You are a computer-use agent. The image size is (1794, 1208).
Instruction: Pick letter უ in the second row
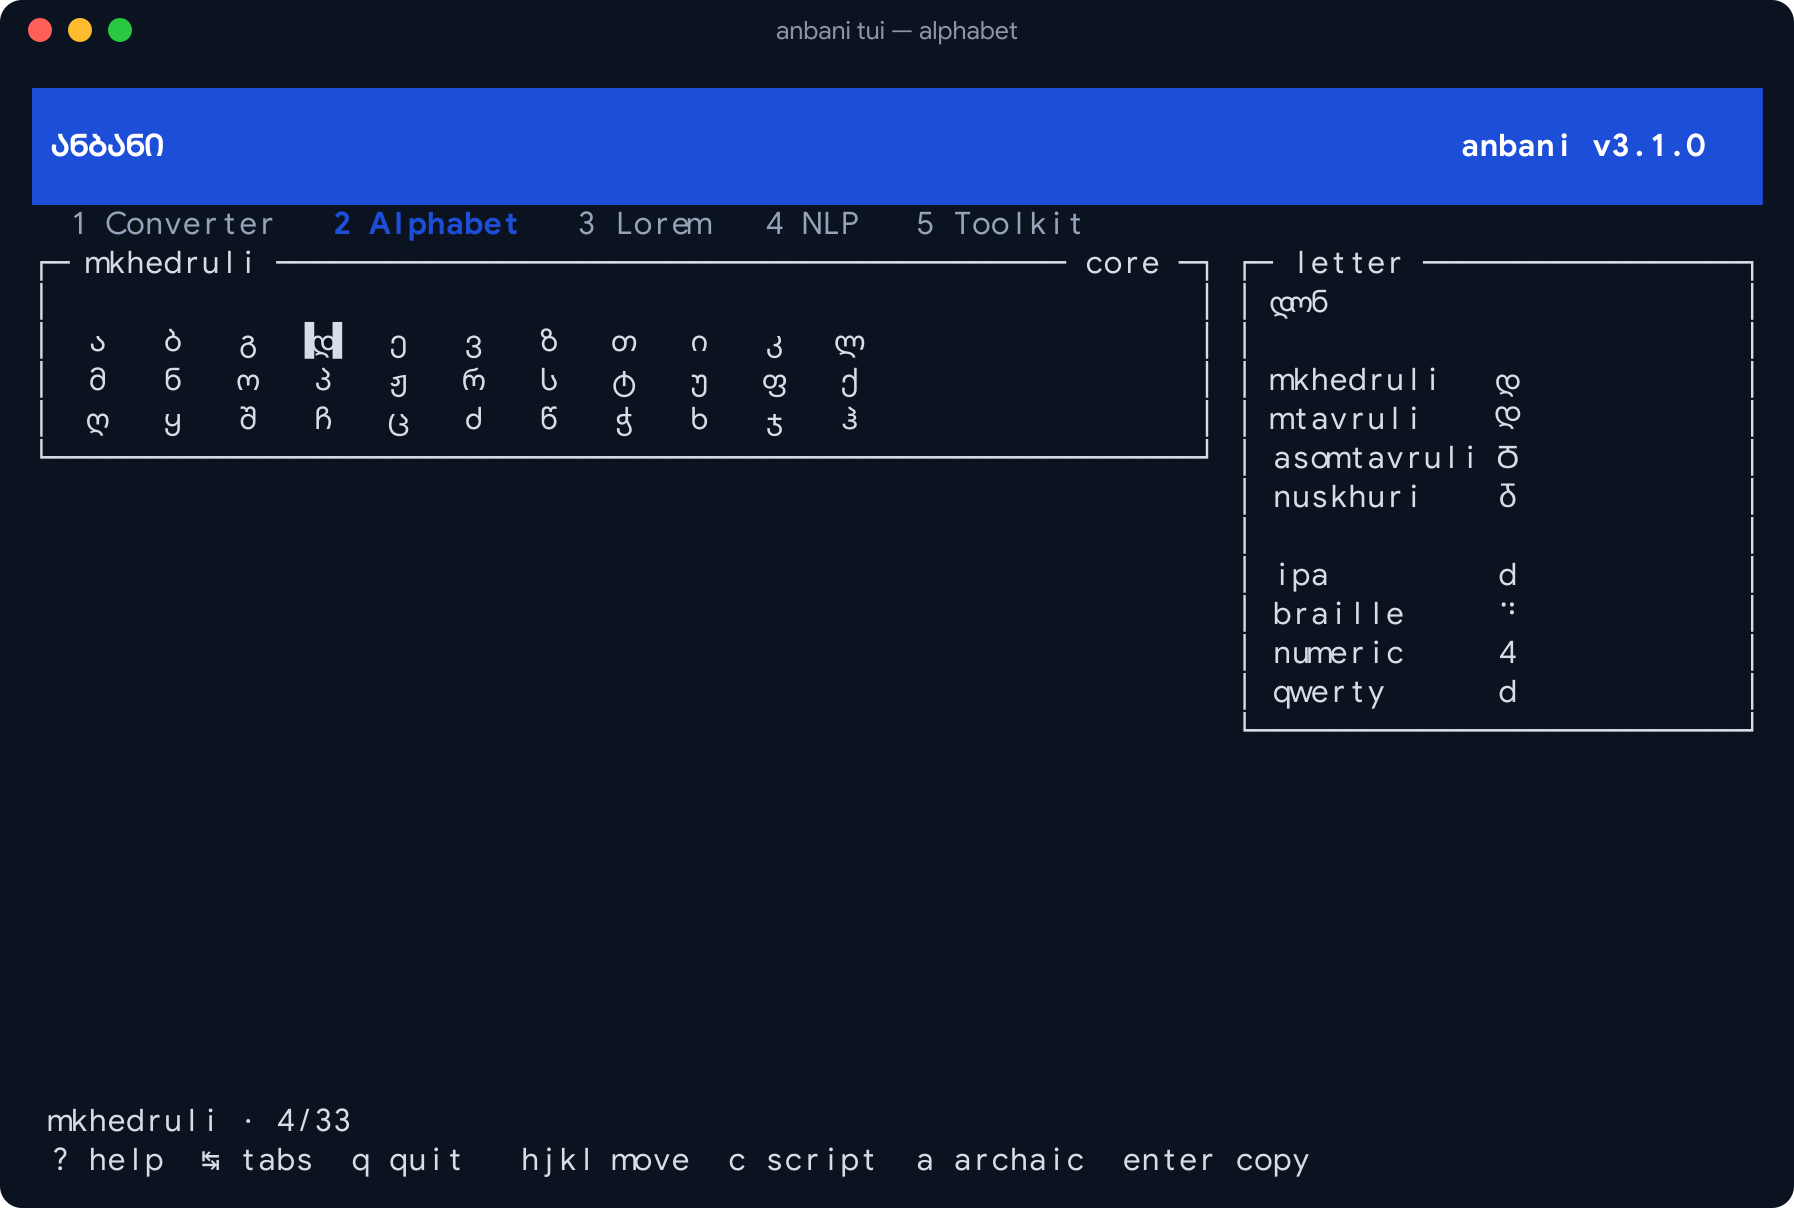tap(699, 384)
